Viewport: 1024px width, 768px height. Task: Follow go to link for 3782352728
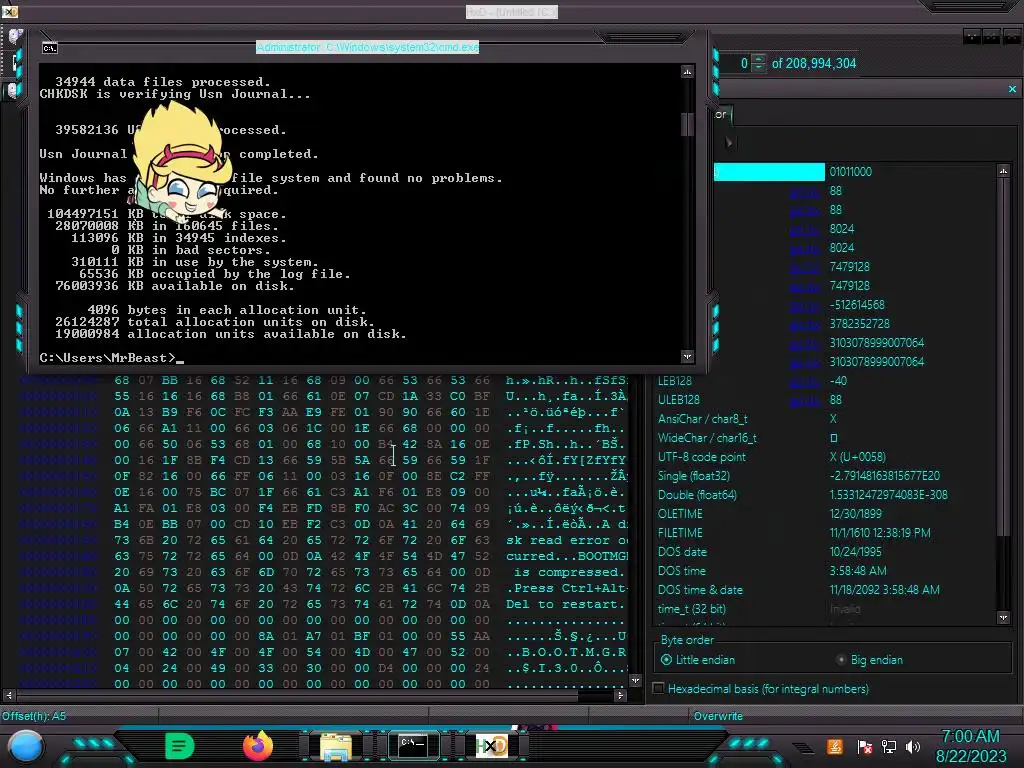coord(804,324)
